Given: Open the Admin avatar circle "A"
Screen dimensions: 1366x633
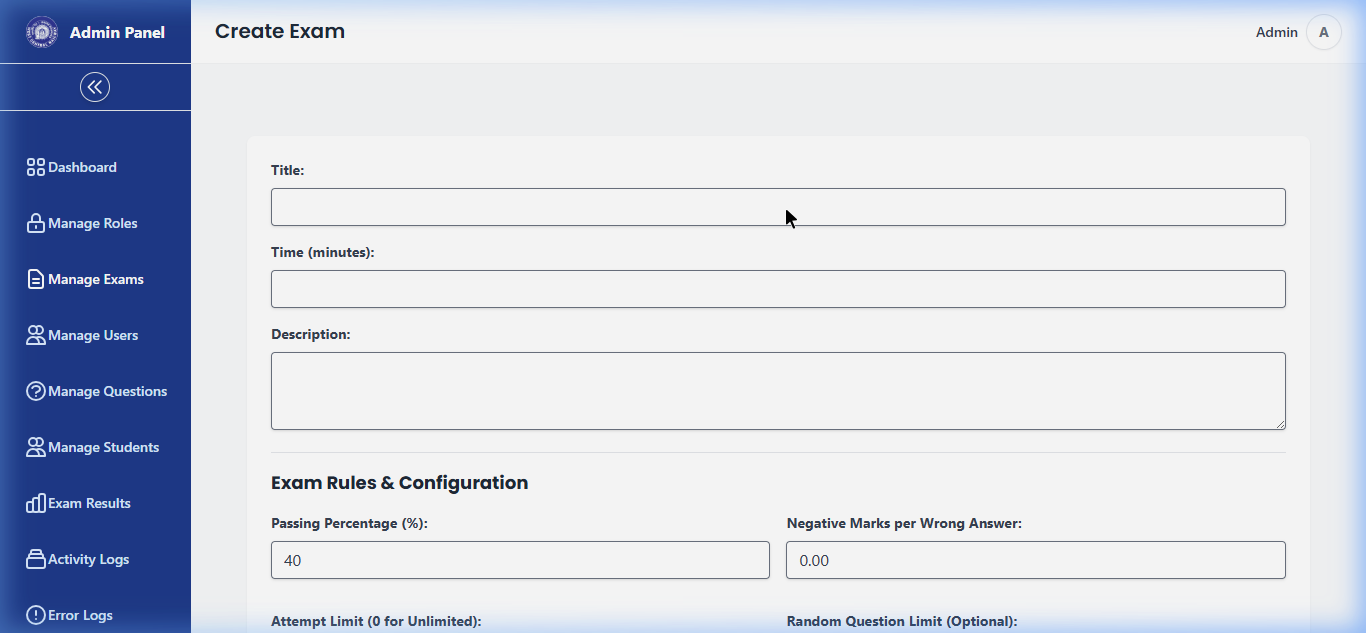Looking at the screenshot, I should [x=1324, y=32].
